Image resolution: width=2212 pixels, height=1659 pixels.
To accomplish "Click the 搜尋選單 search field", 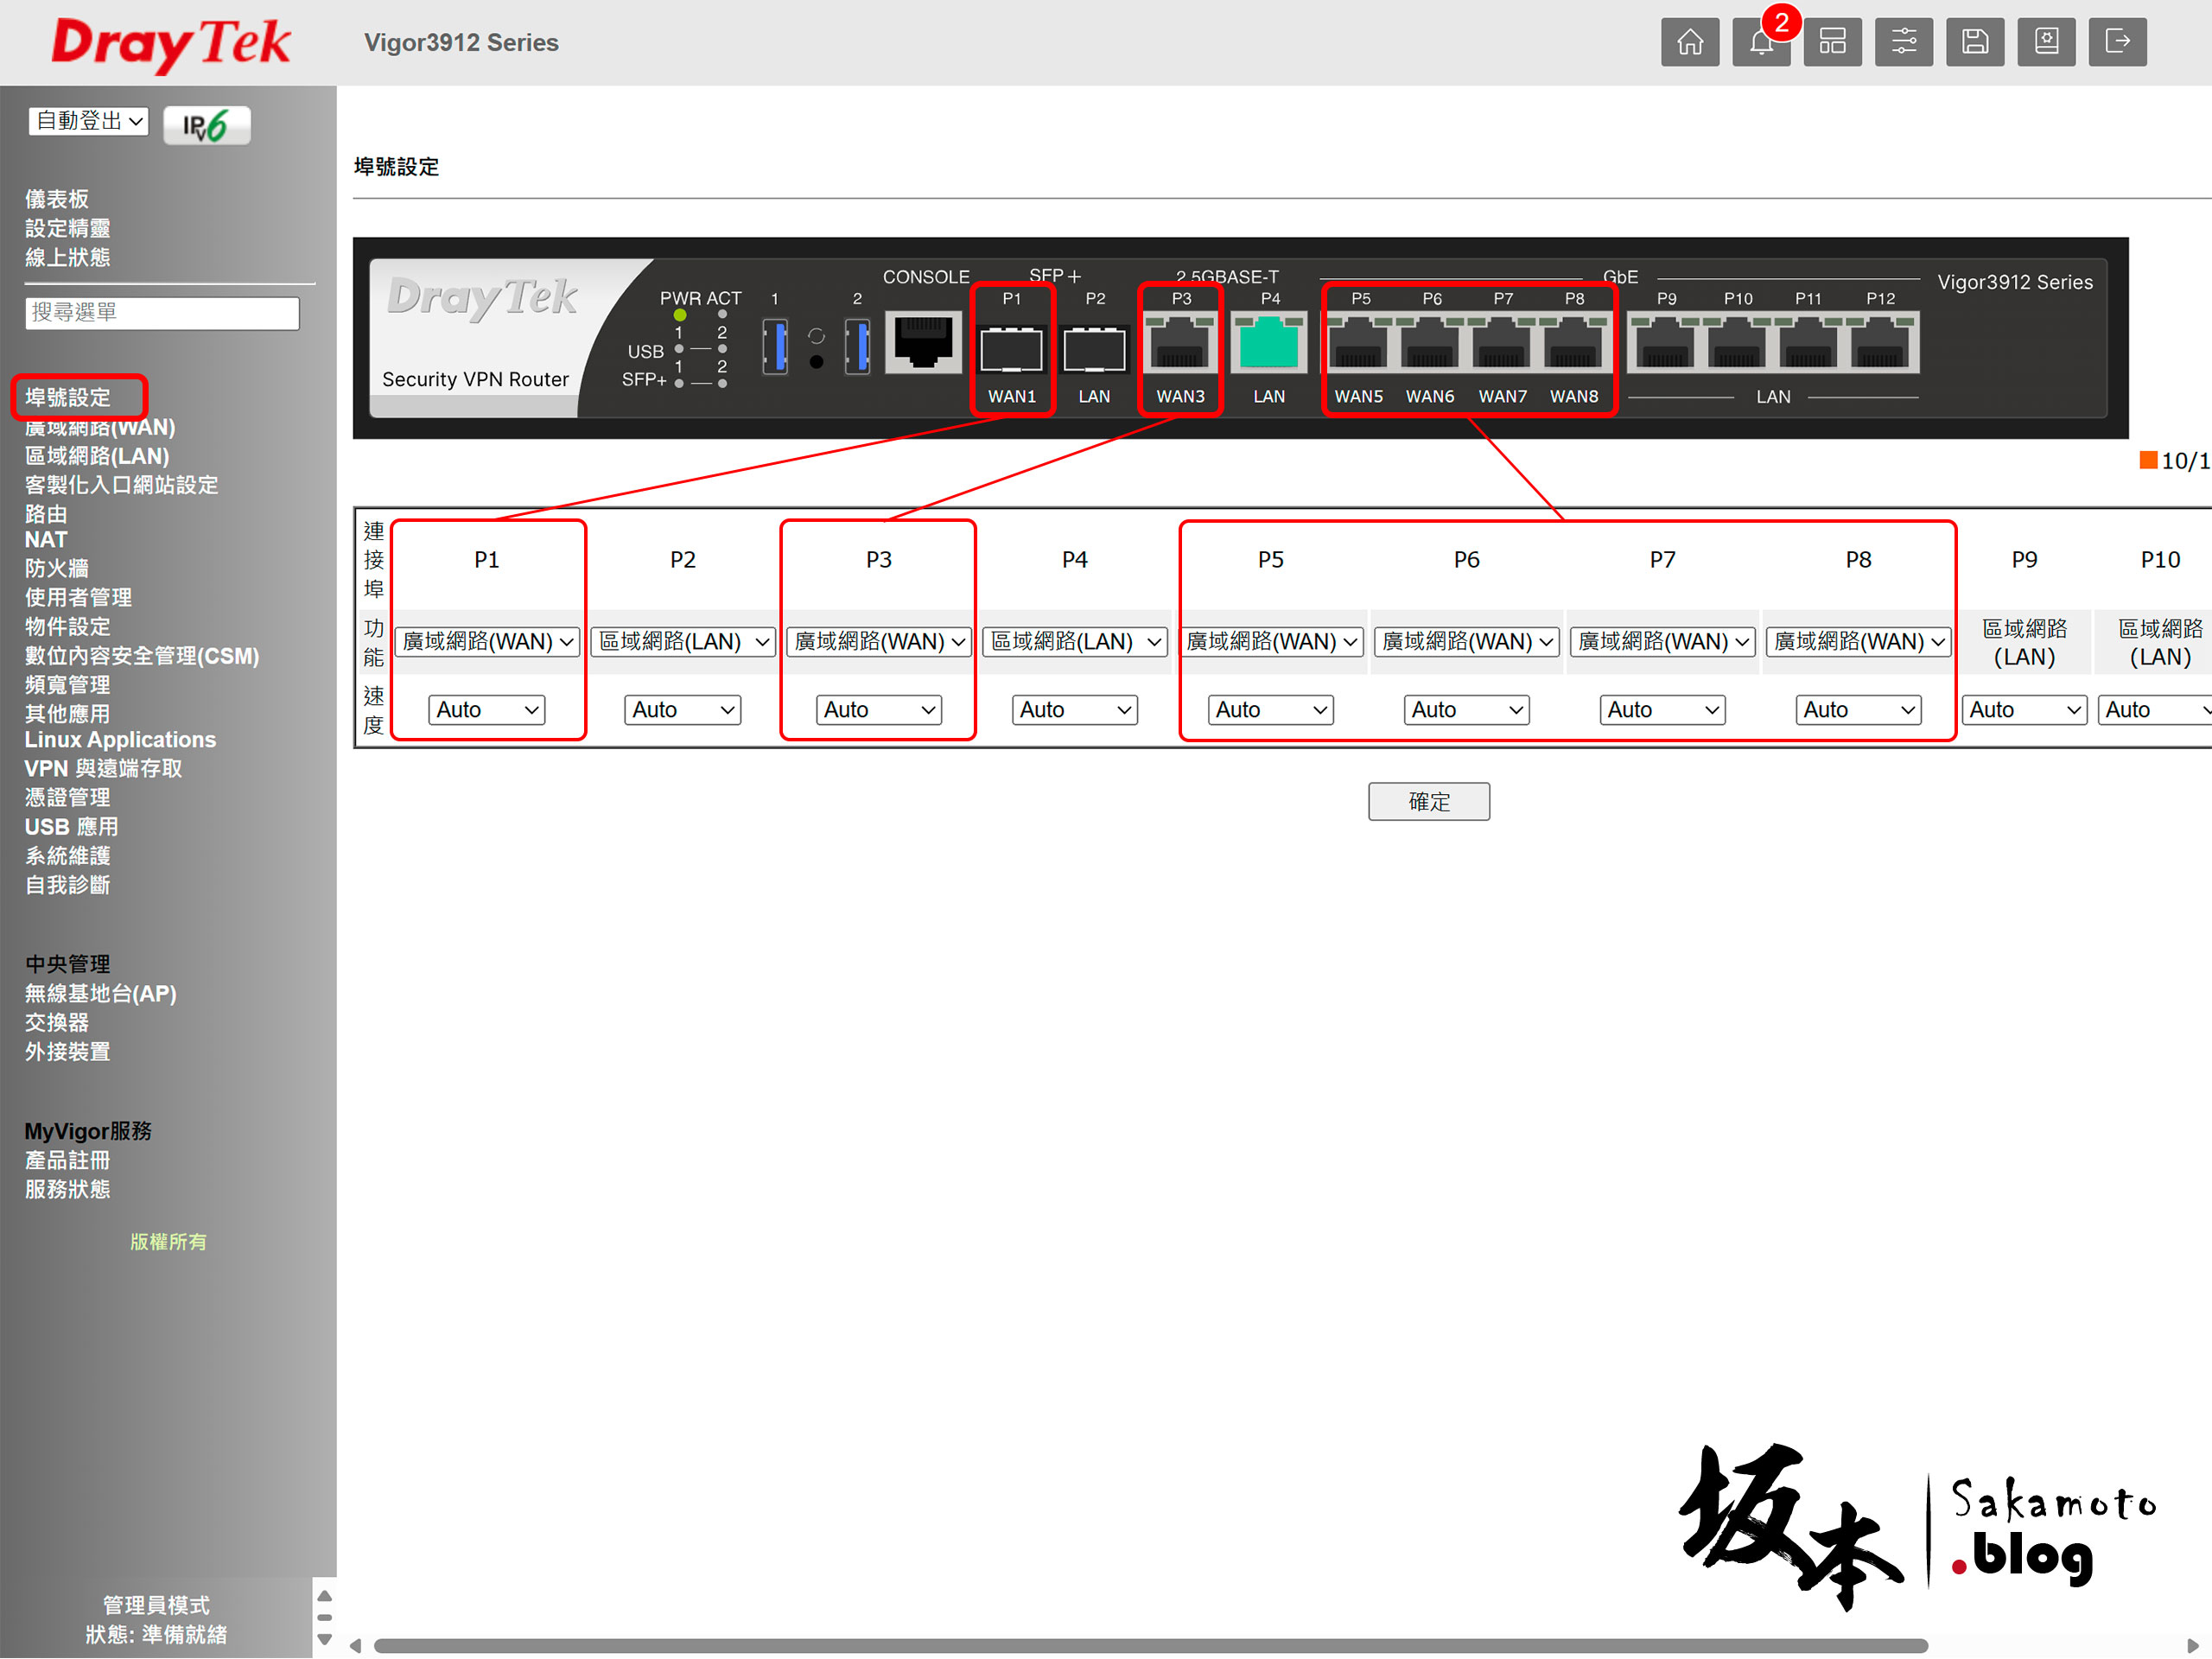I will pyautogui.click(x=162, y=313).
